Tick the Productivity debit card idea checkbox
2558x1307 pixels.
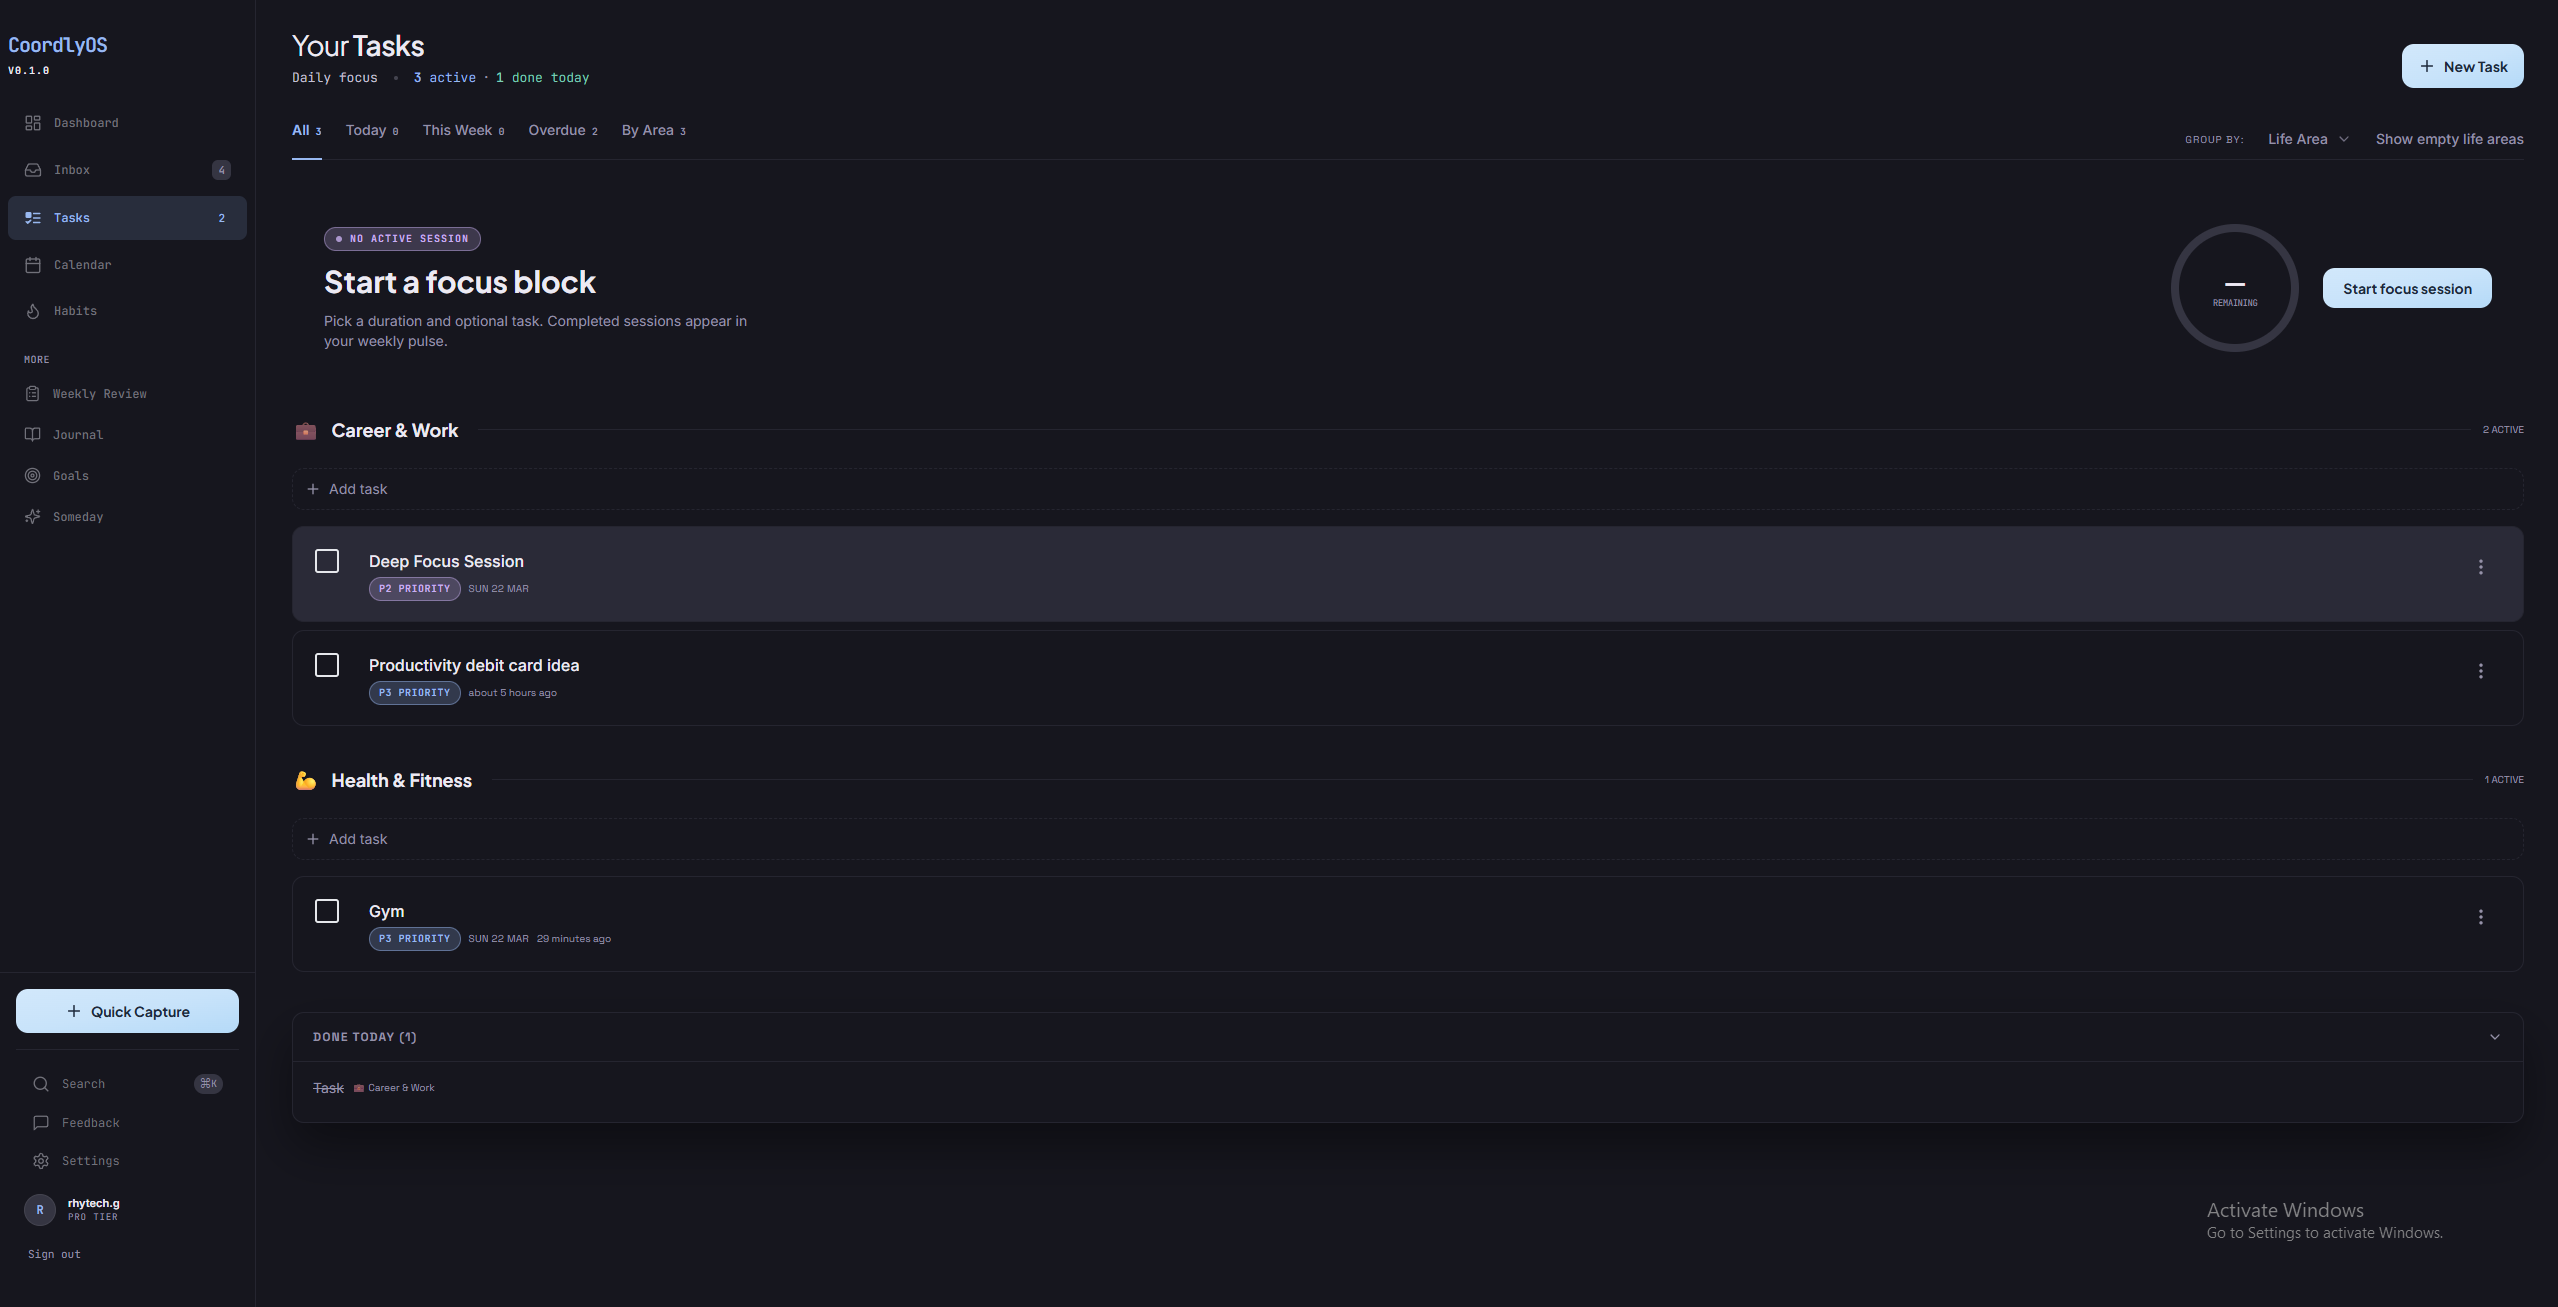pyautogui.click(x=326, y=664)
